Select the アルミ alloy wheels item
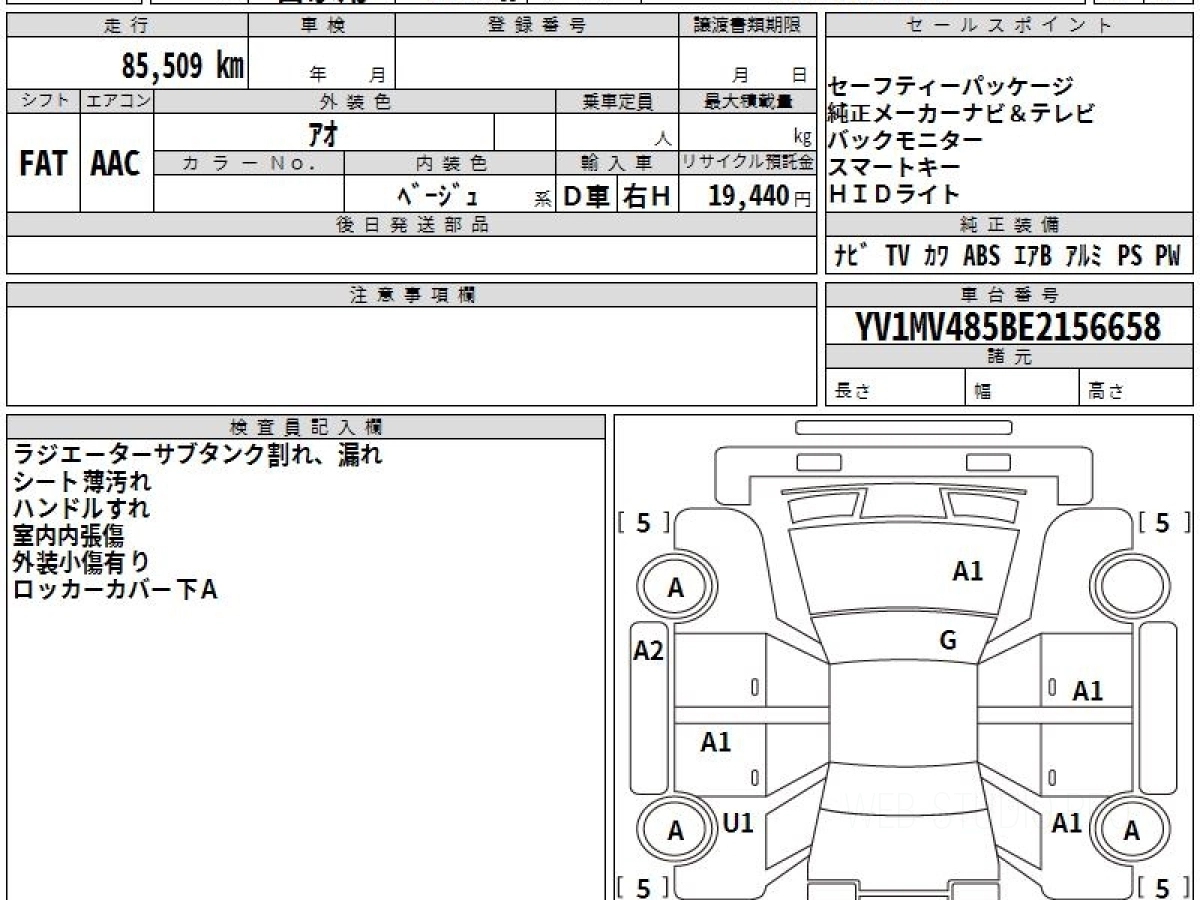The width and height of the screenshot is (1200, 900). pyautogui.click(x=1084, y=256)
